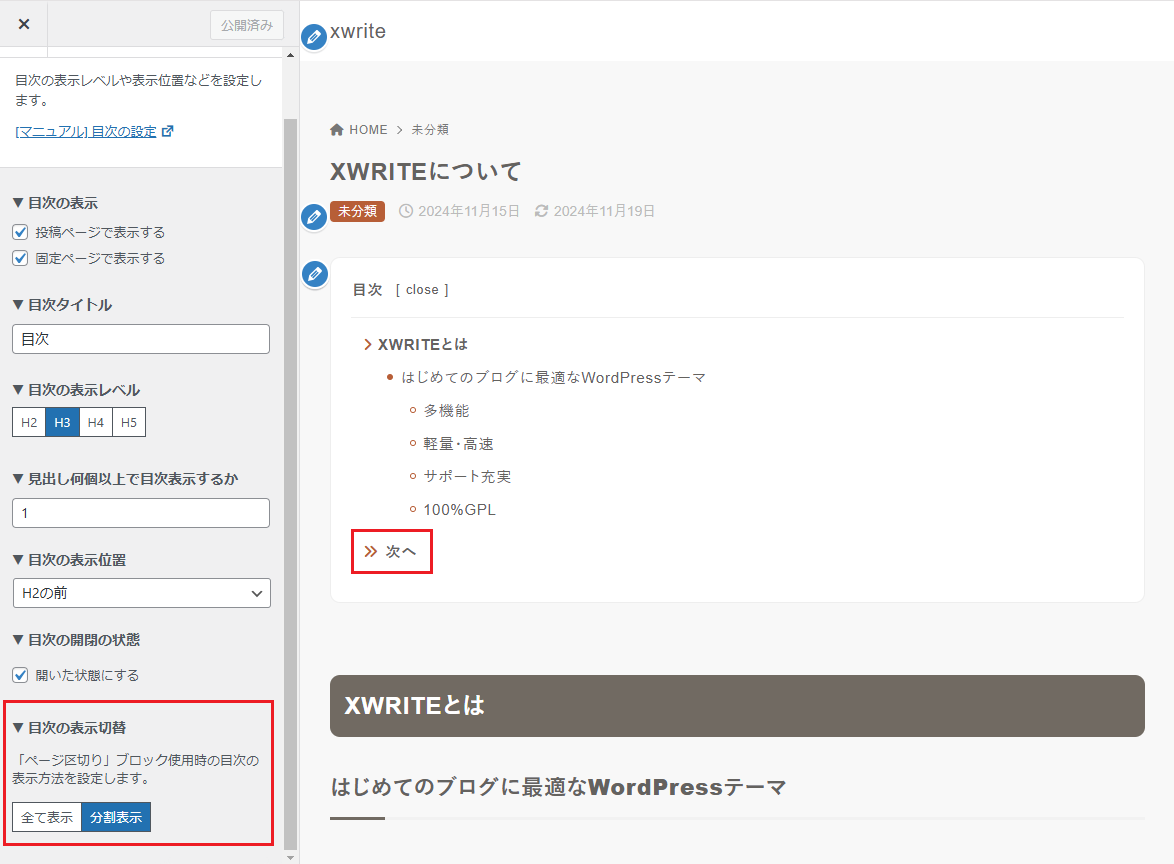Click the HOME breadcrumb link
This screenshot has width=1174, height=864.
368,130
